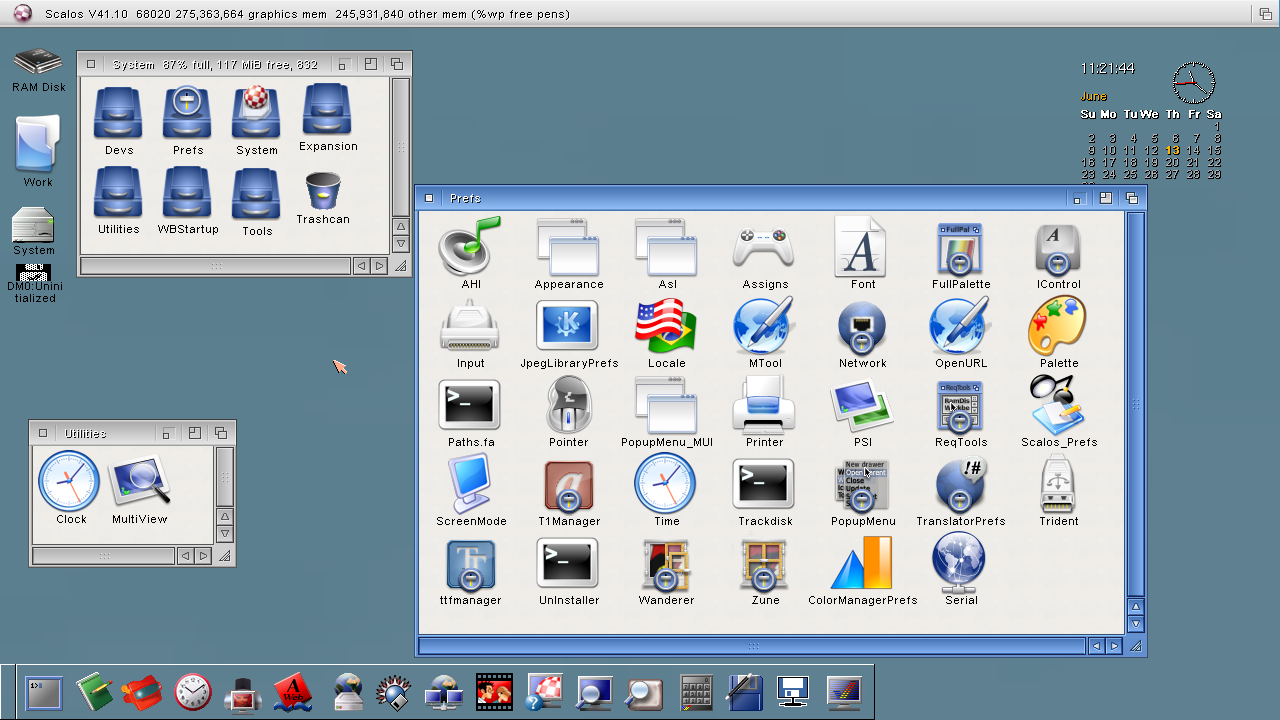Open the Scalos_Prefs icon
The image size is (1280, 720).
tap(1058, 406)
